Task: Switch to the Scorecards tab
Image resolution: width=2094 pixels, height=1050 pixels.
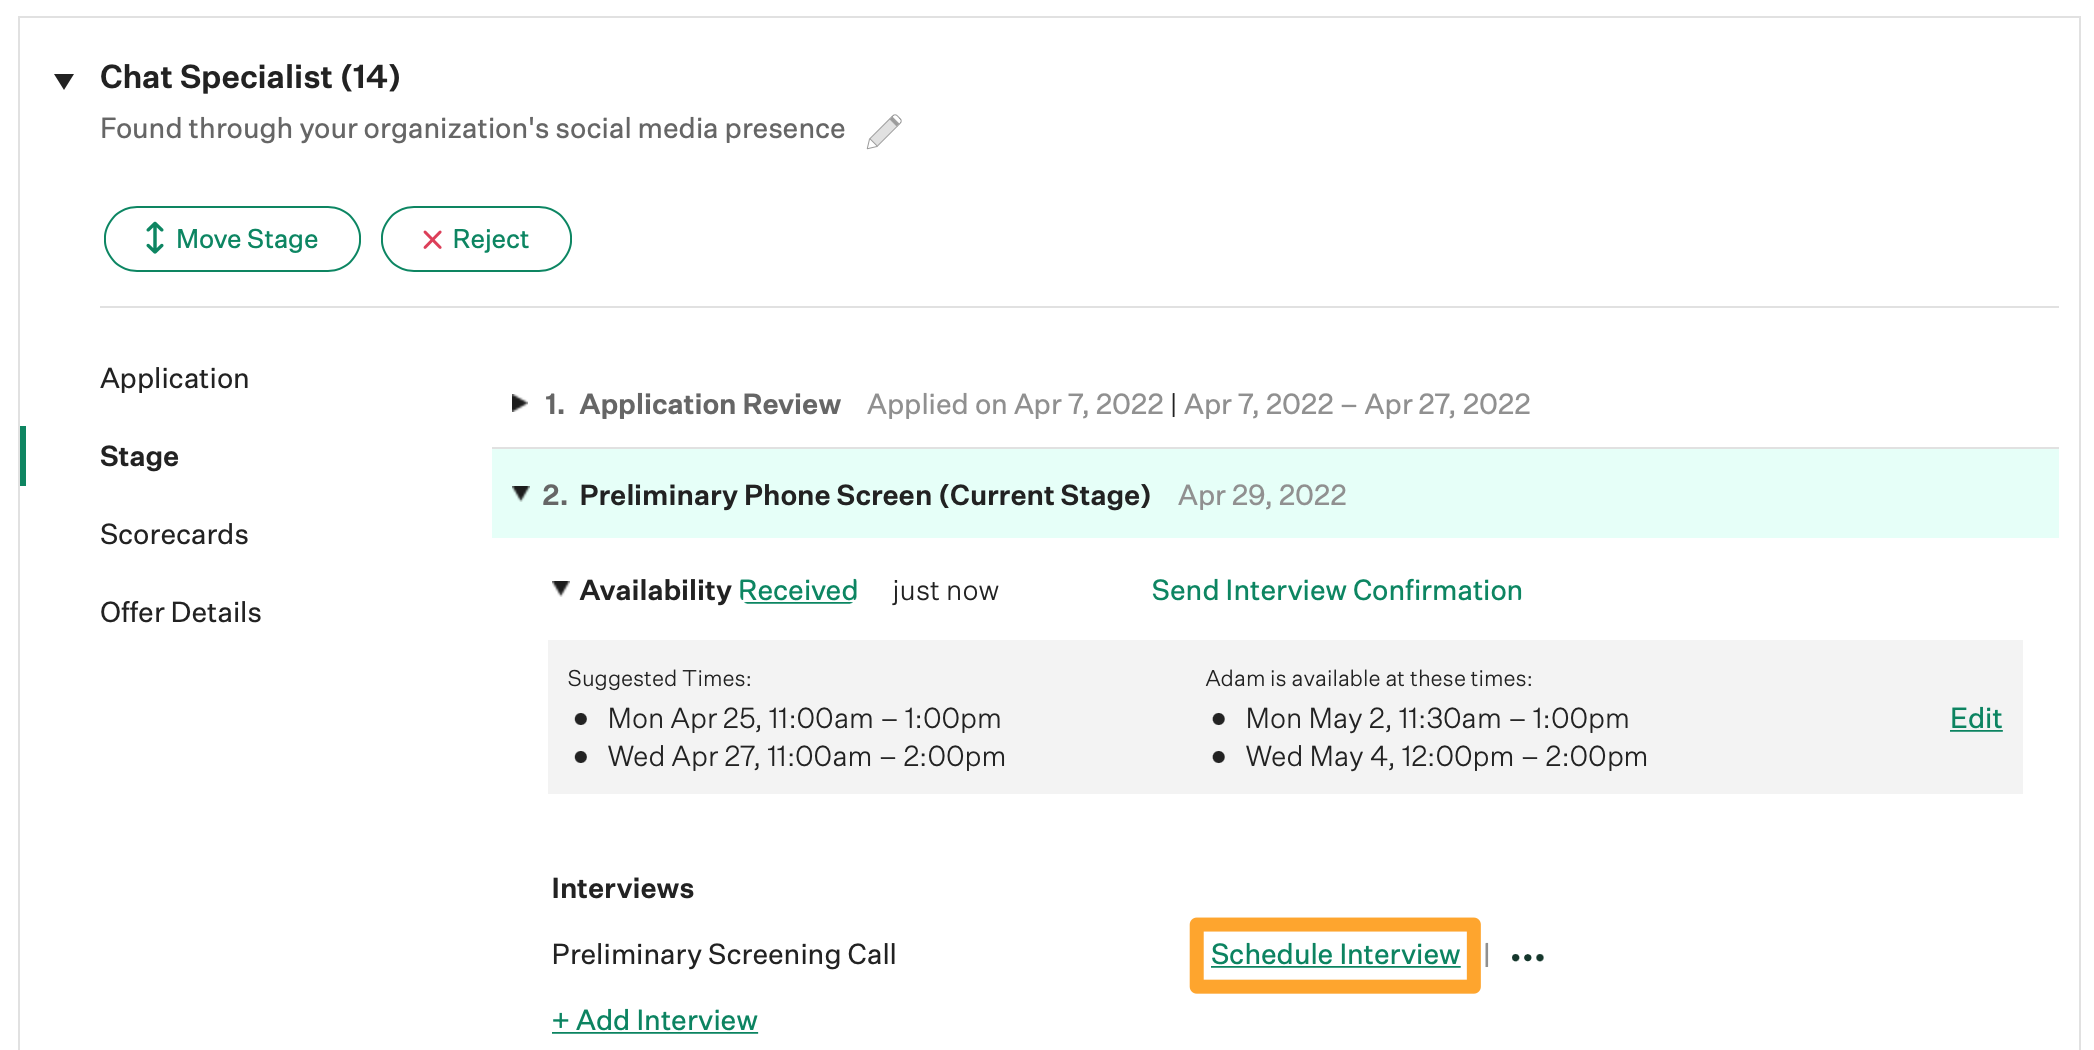Action: coord(174,534)
